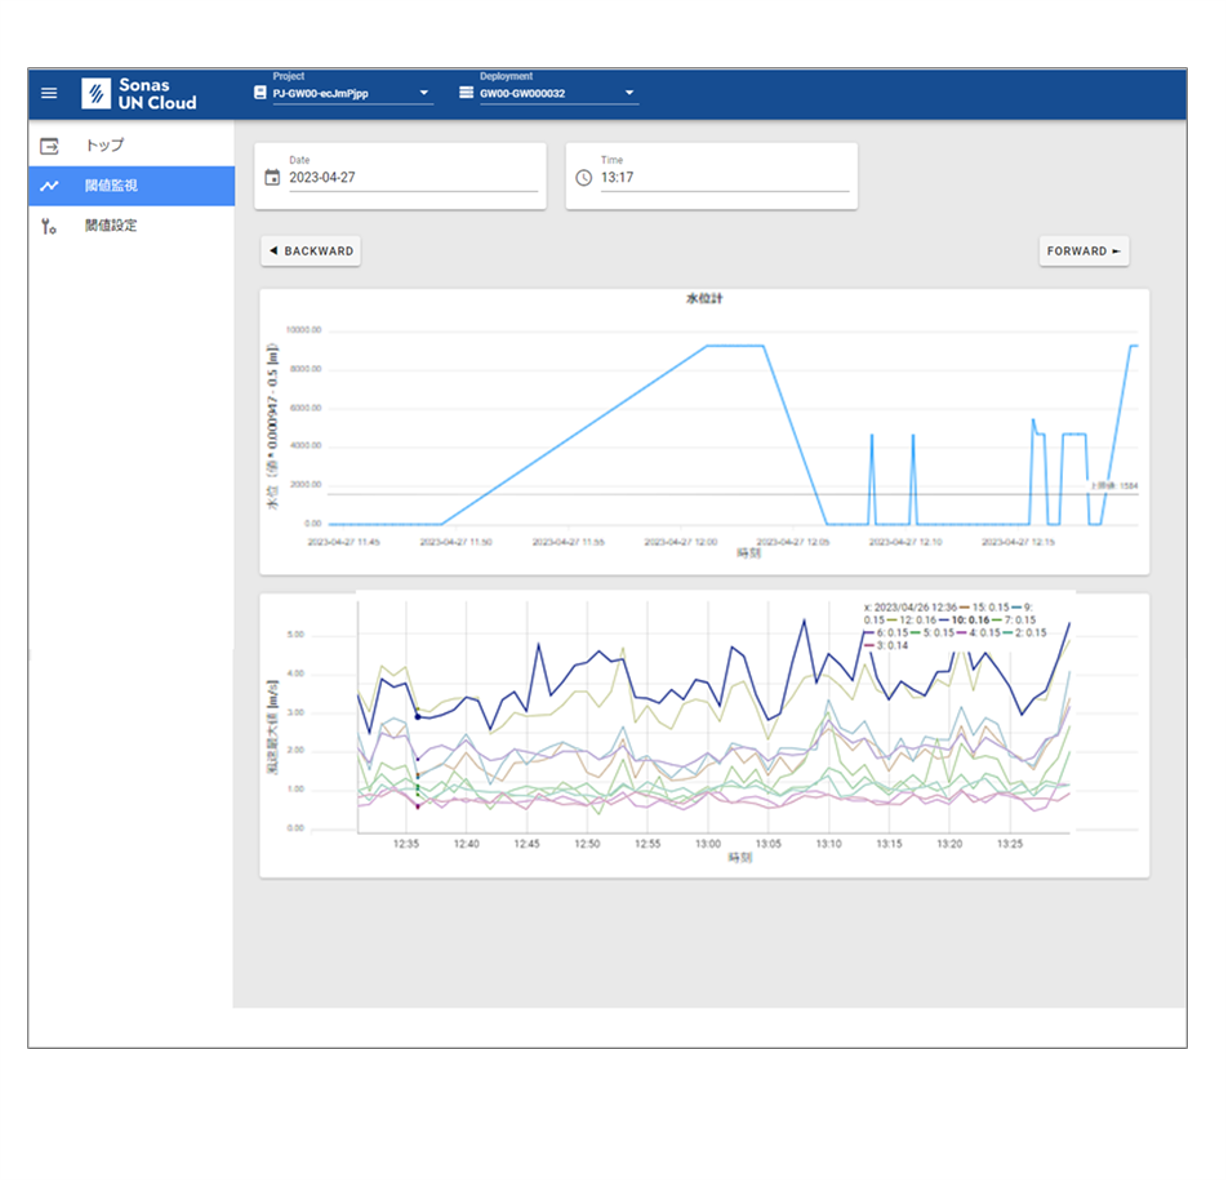Screen dimensions: 1226x1180
Task: Click the 水位計 chart title
Action: click(704, 299)
